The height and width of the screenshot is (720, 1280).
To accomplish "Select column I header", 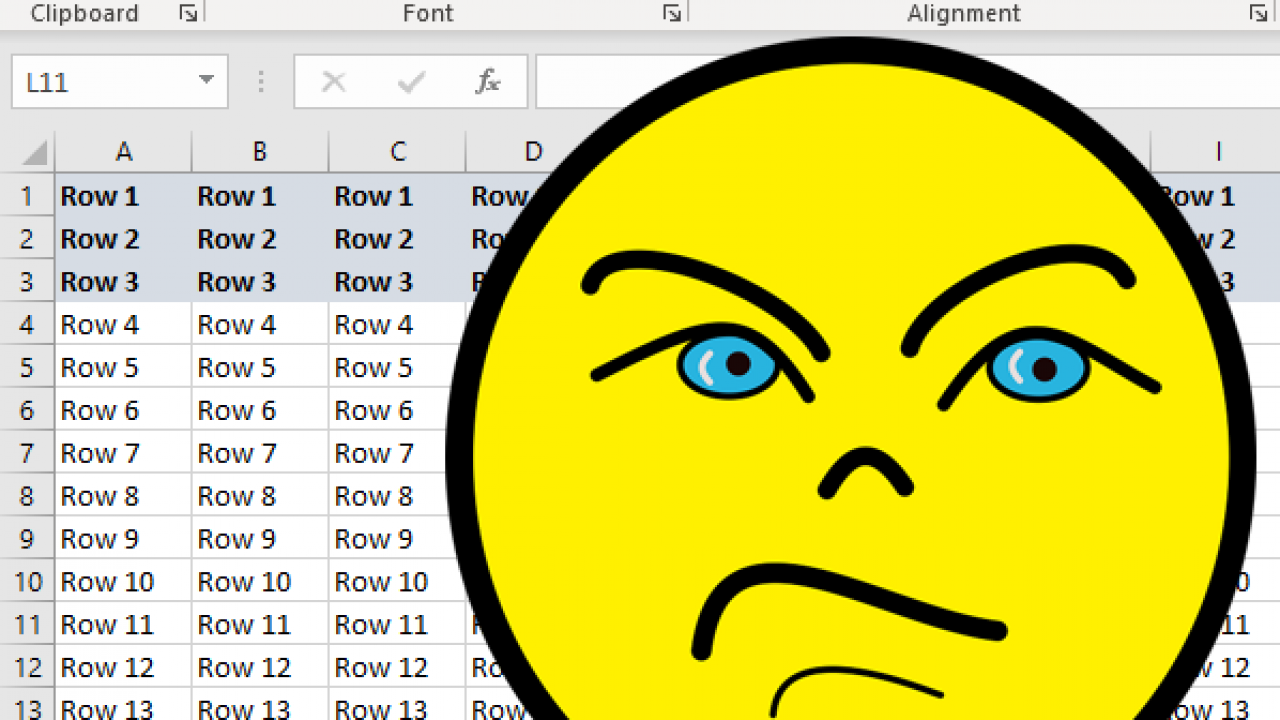I will click(1218, 152).
